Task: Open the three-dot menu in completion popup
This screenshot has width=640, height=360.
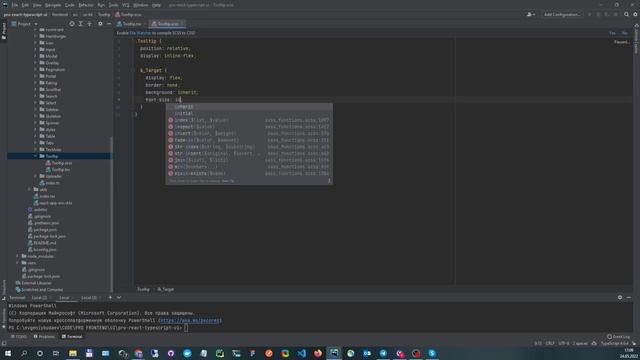Action: coord(329,181)
